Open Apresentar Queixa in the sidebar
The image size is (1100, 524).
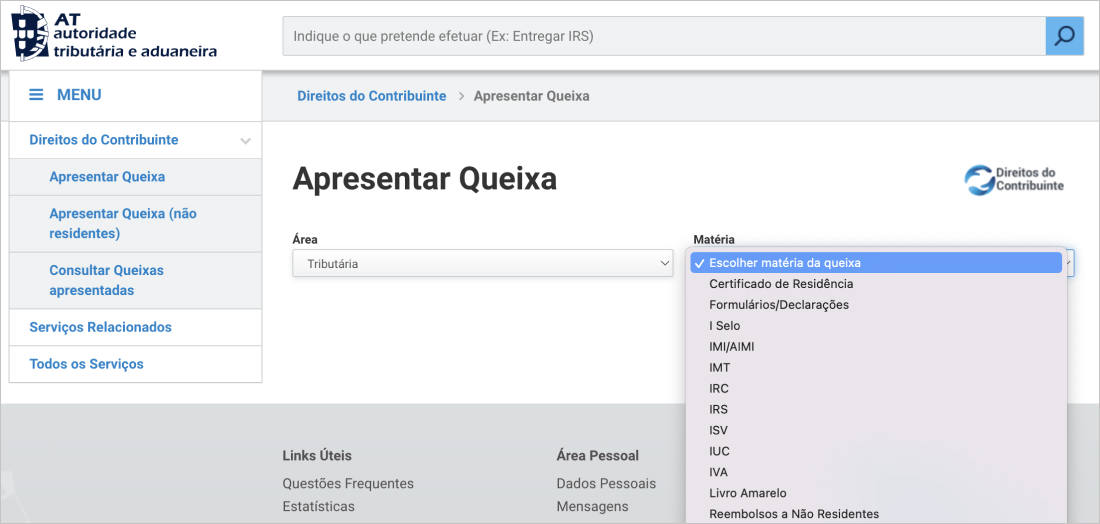pyautogui.click(x=107, y=177)
